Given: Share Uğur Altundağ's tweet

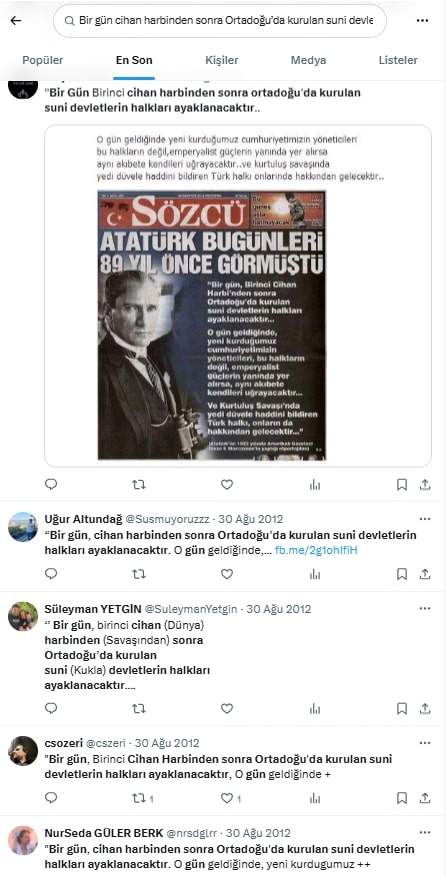Looking at the screenshot, I should [x=425, y=574].
